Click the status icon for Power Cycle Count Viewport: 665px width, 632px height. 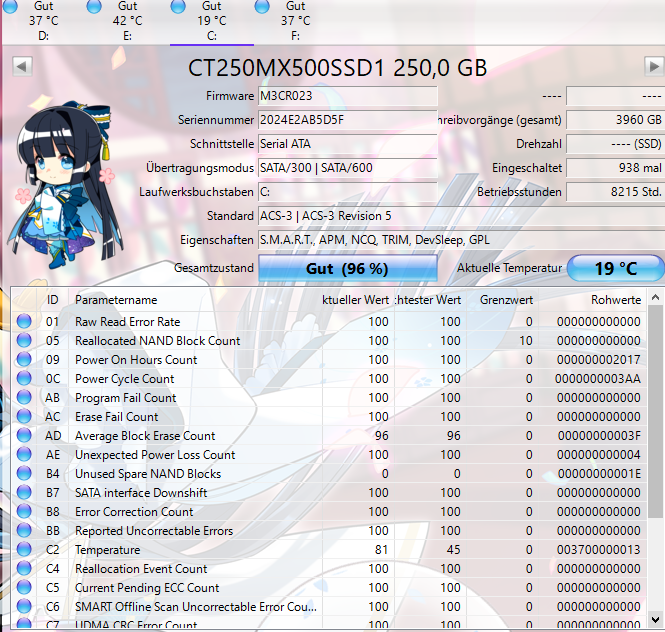coord(24,378)
